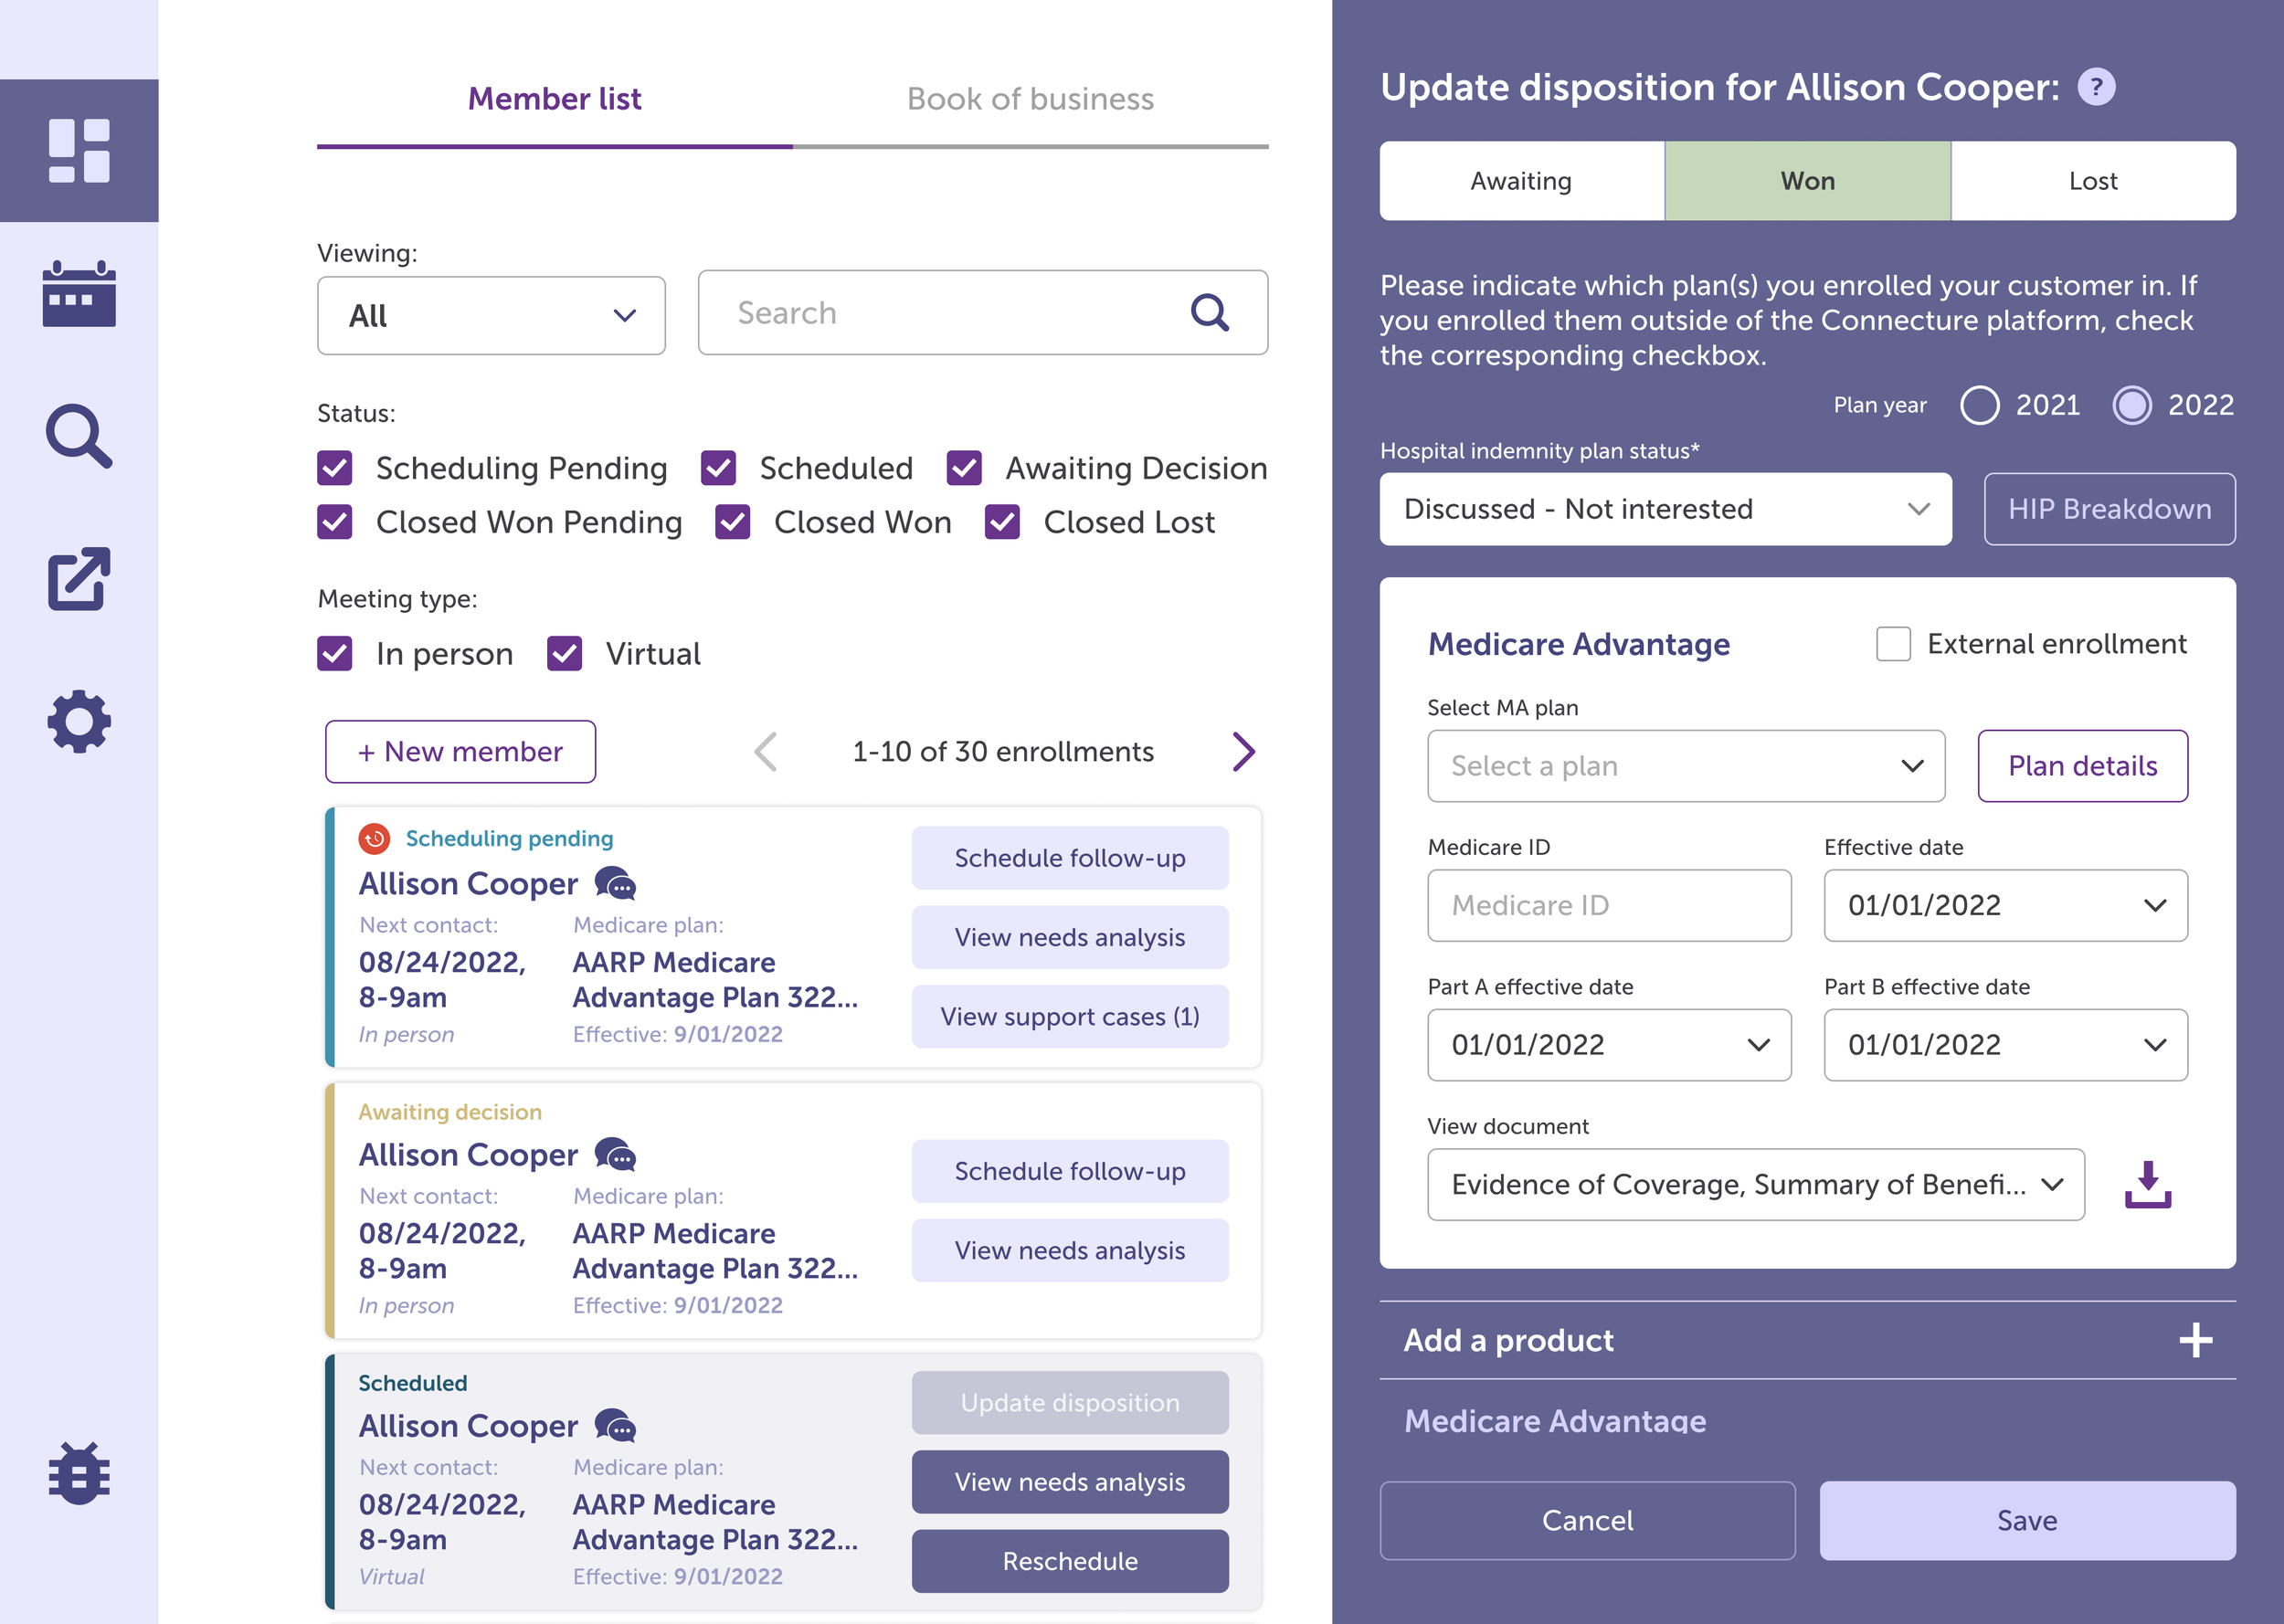
Task: Toggle the Closed Won checkbox
Action: (733, 522)
